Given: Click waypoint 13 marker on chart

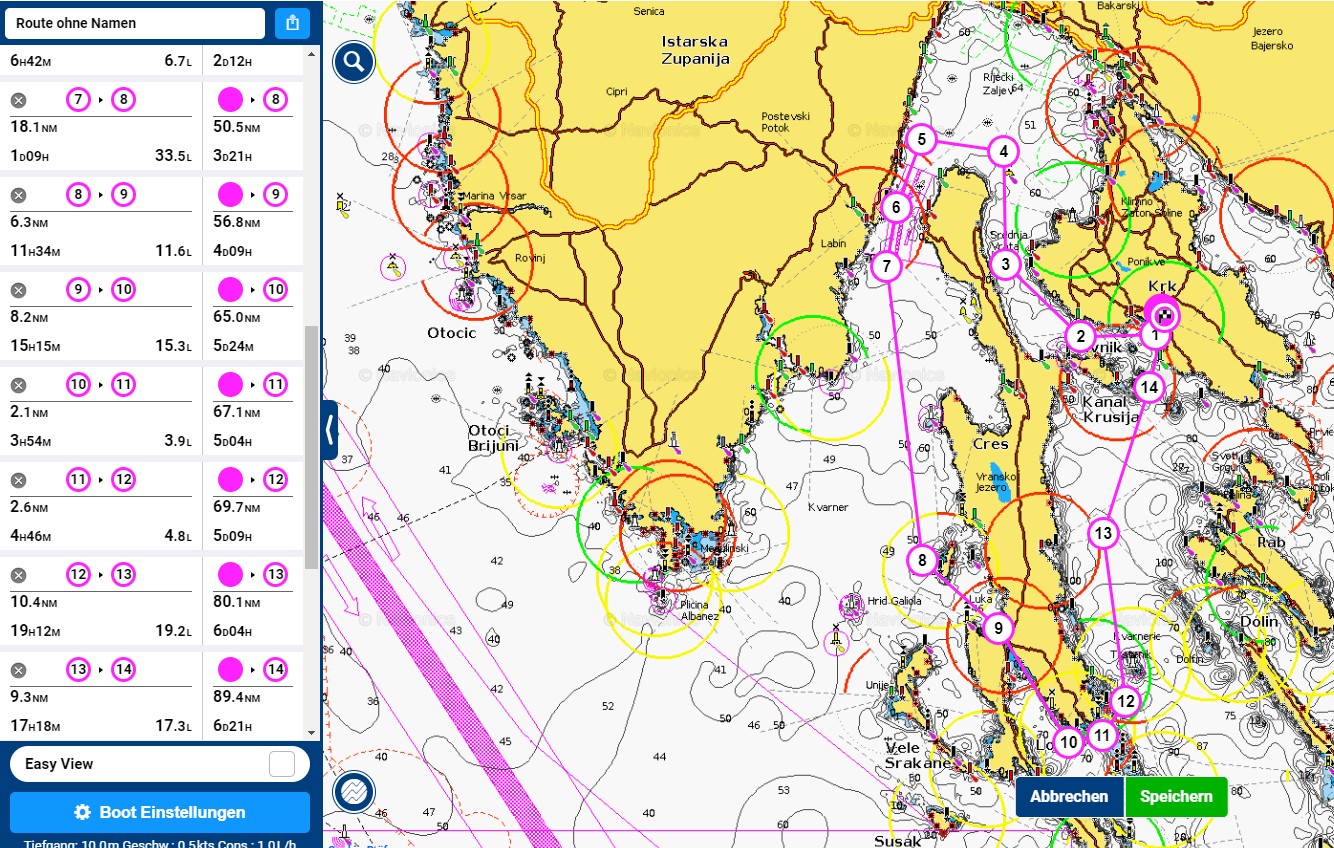Looking at the screenshot, I should coord(1102,533).
